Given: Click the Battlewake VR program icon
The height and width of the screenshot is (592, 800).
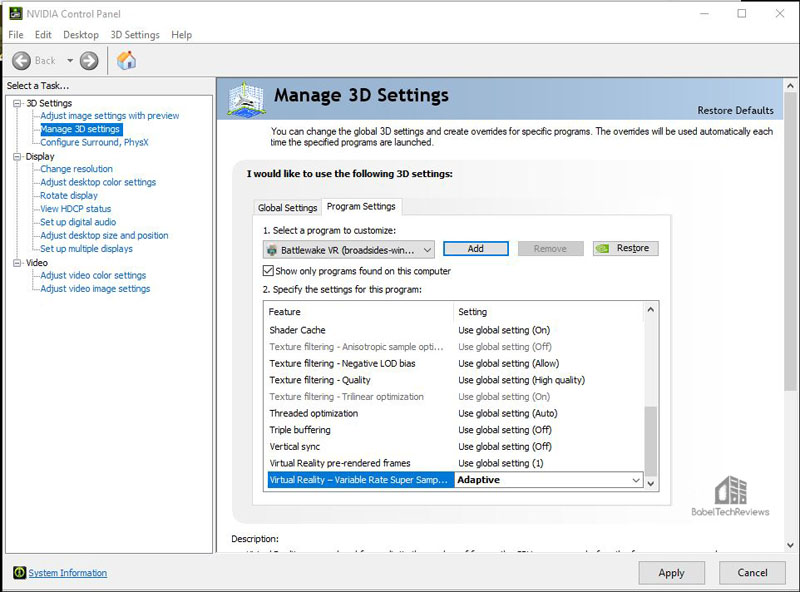Looking at the screenshot, I should pyautogui.click(x=272, y=250).
